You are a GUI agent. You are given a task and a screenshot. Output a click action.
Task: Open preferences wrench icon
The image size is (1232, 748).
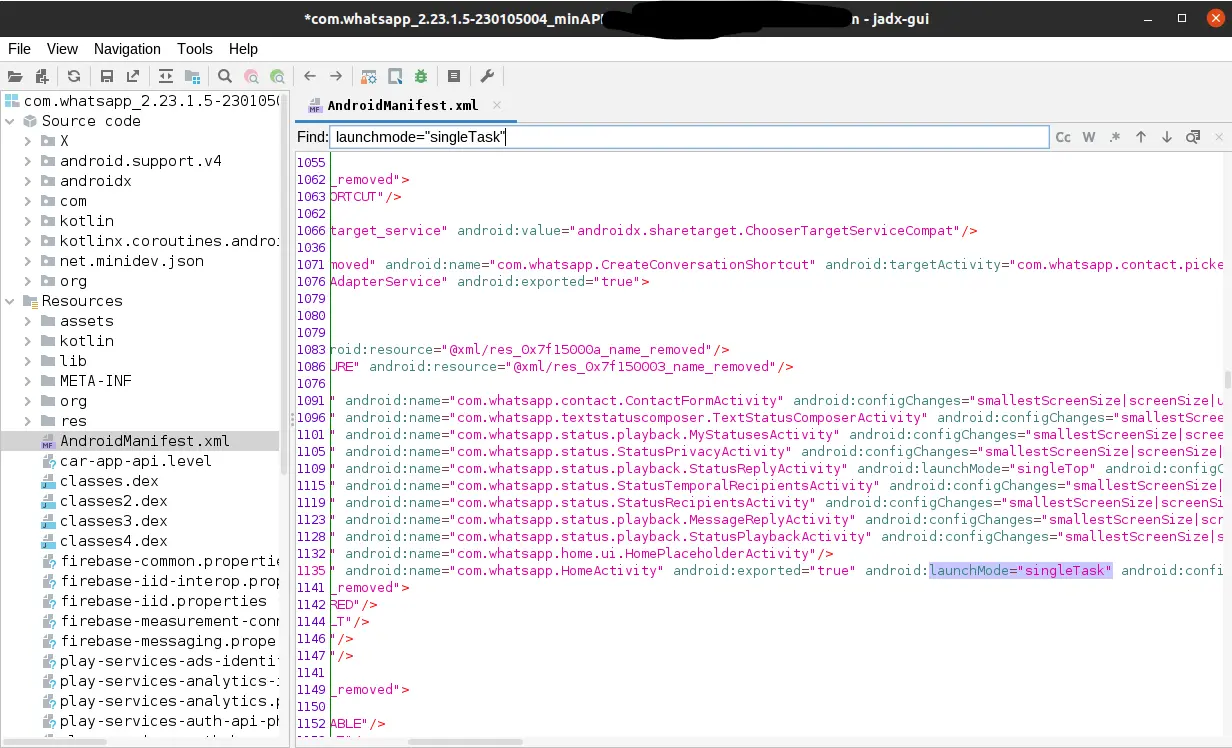(487, 76)
